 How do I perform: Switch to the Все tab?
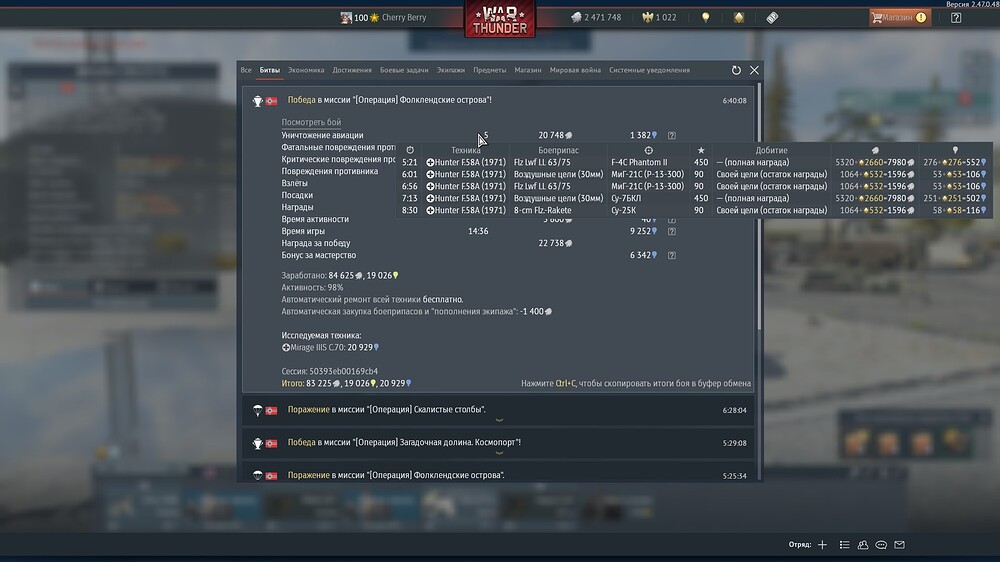coord(246,70)
